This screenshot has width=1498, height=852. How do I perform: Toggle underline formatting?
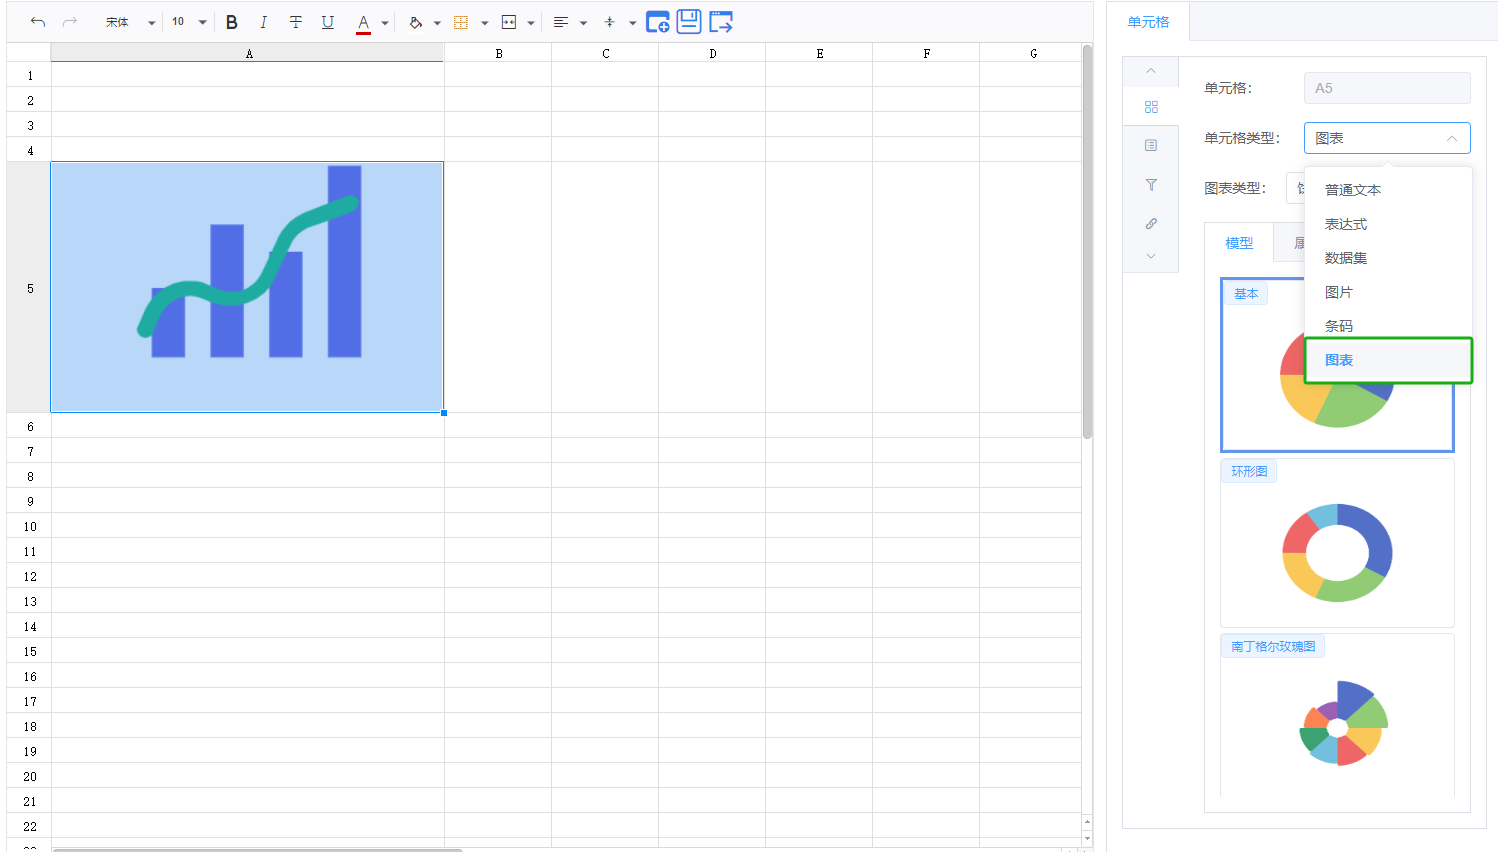pos(327,22)
